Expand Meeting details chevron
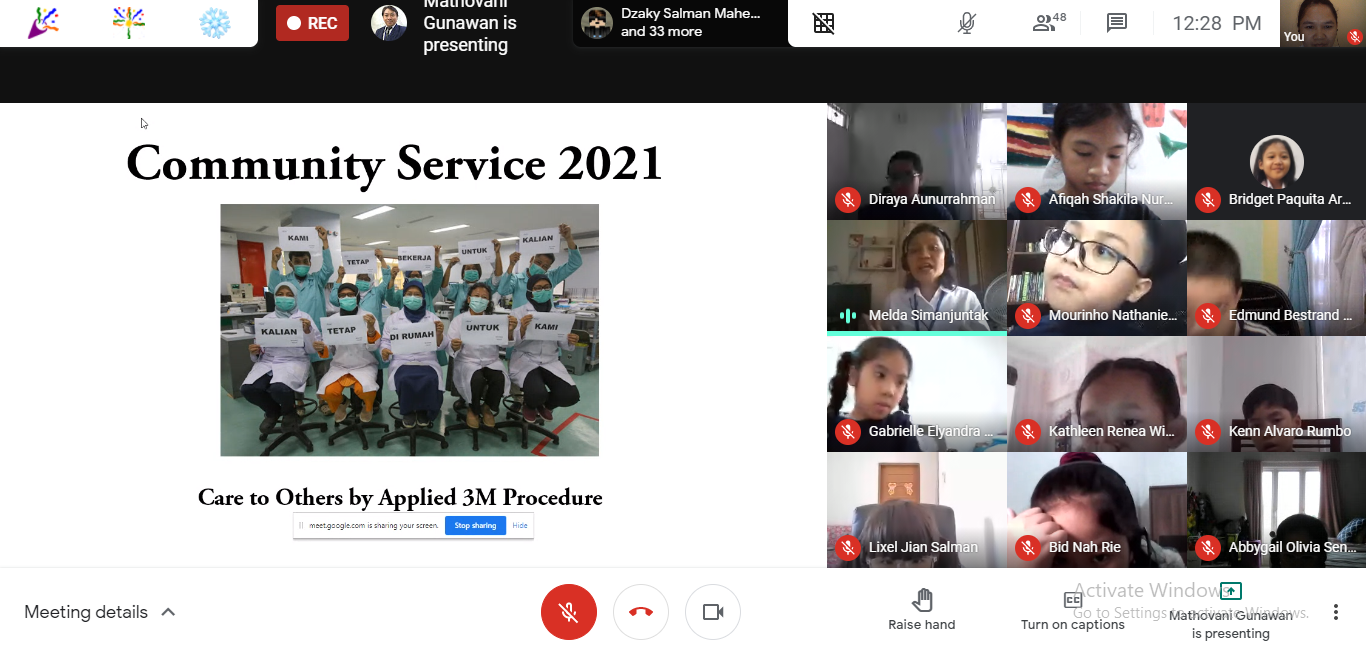 tap(168, 612)
